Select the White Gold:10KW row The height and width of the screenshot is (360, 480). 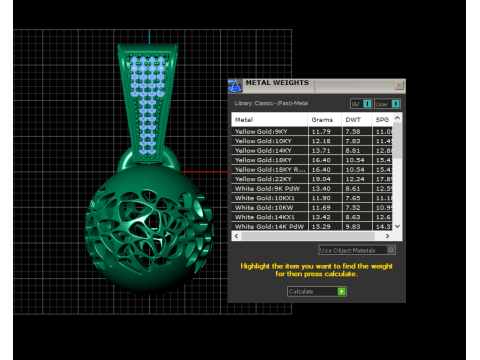coord(312,207)
